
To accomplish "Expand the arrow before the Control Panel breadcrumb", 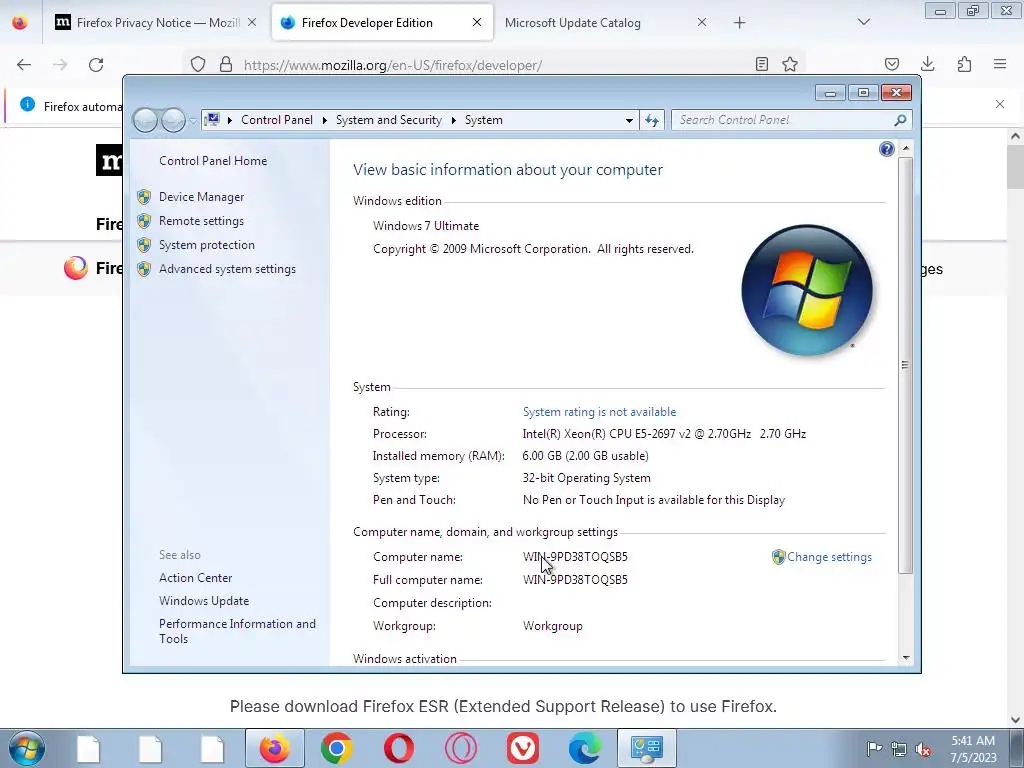I will point(230,120).
